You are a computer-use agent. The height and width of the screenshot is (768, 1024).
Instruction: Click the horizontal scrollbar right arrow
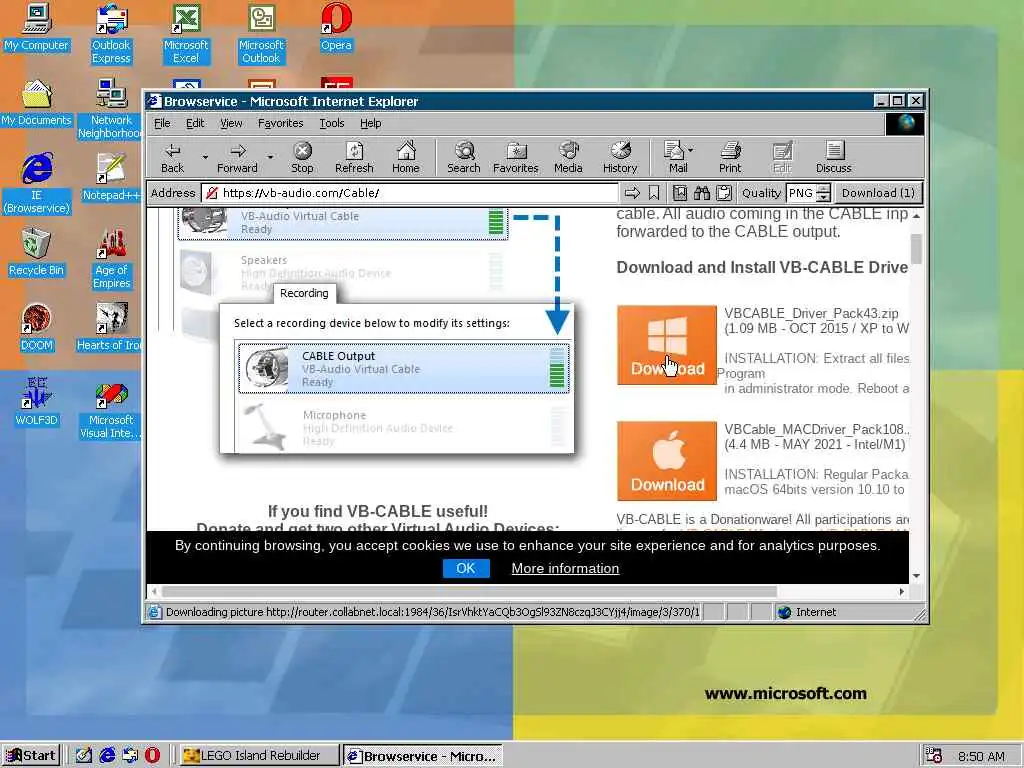click(x=902, y=592)
